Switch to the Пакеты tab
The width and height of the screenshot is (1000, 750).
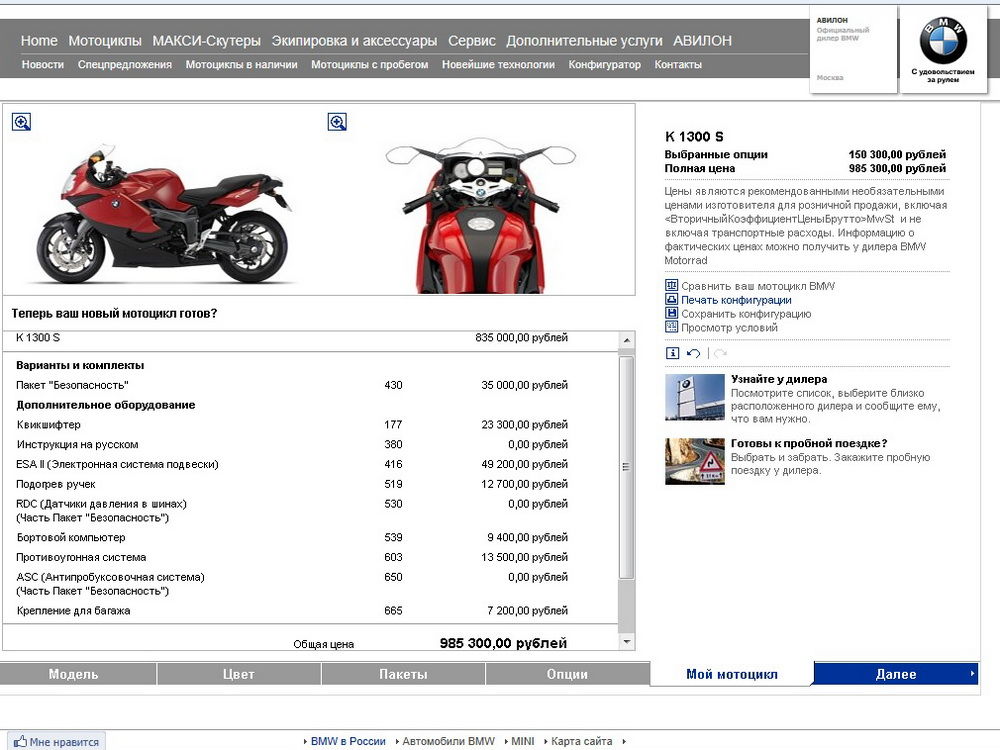click(403, 674)
